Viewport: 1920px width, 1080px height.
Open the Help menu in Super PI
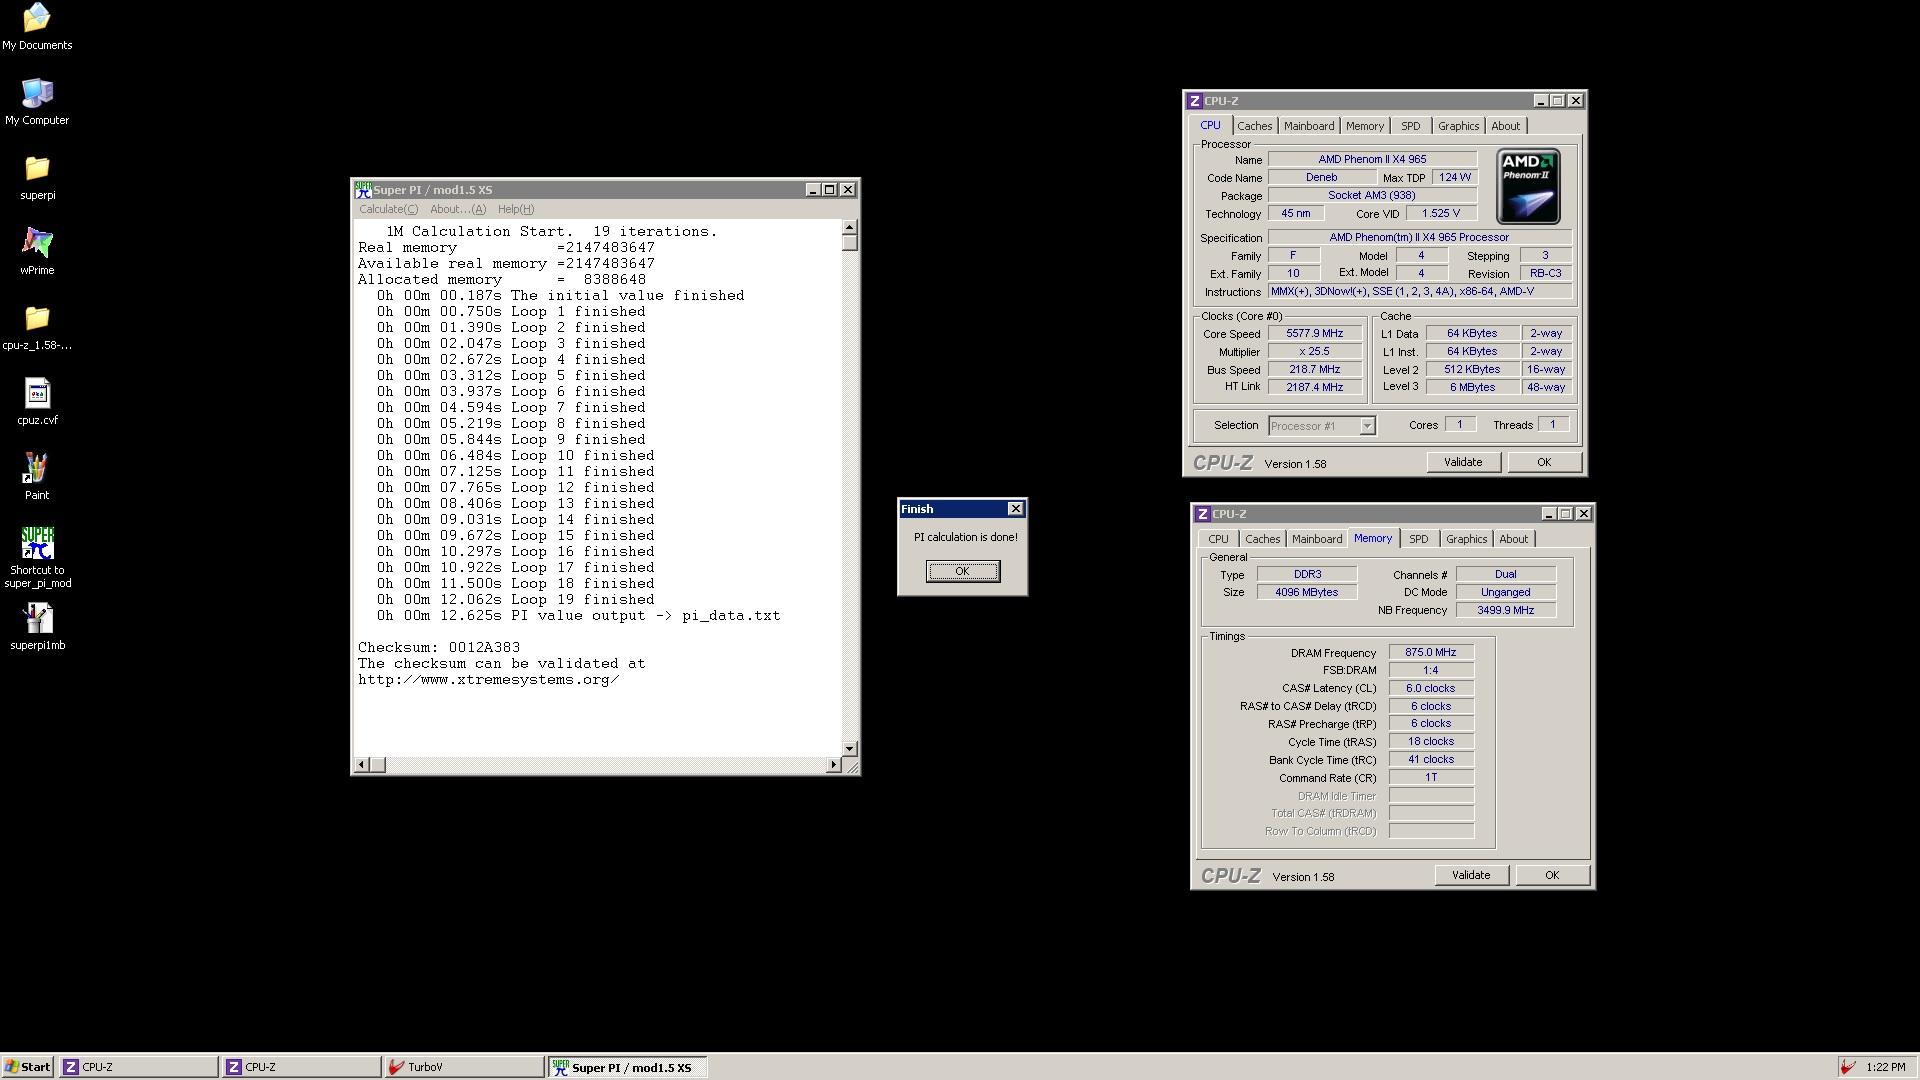516,209
